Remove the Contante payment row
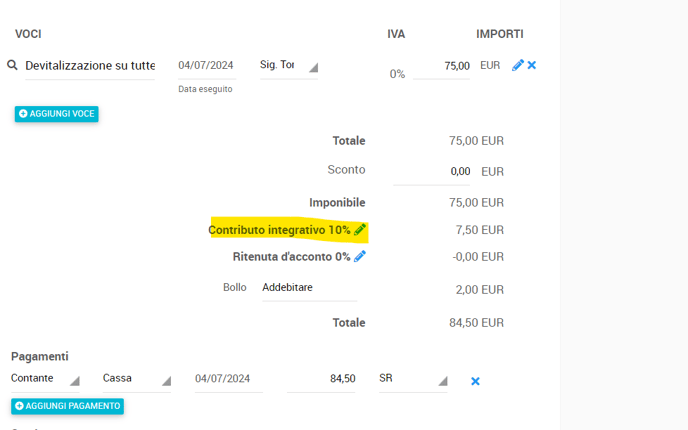The width and height of the screenshot is (688, 430). 475,381
